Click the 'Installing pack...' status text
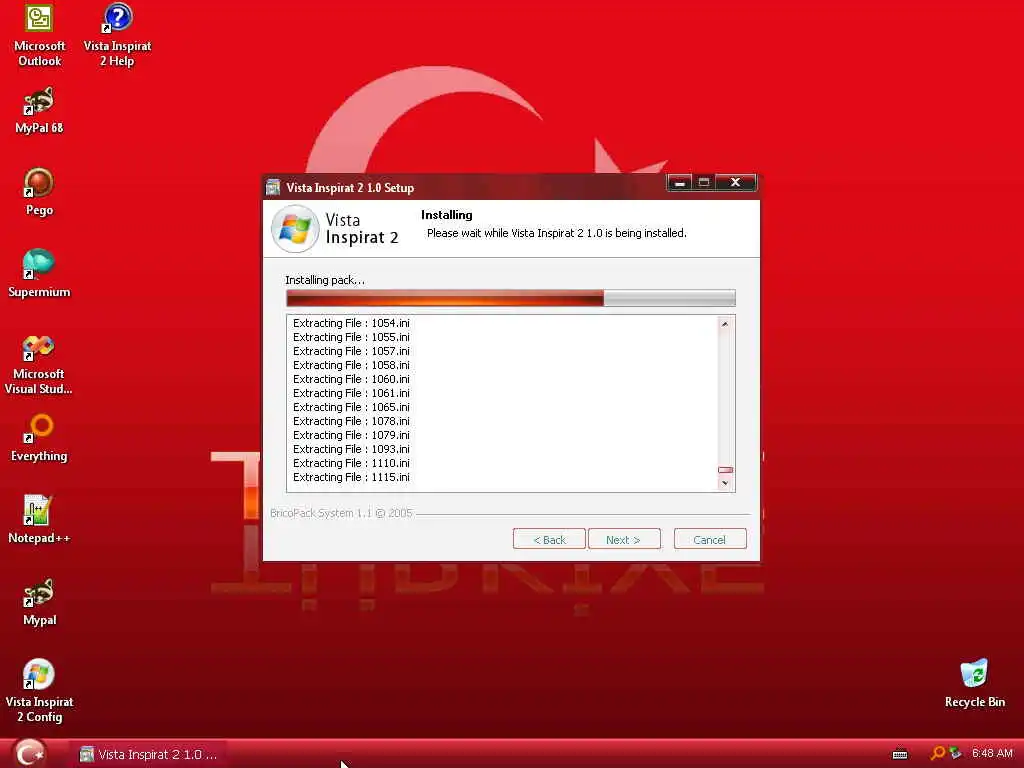1024x768 pixels. tap(325, 280)
